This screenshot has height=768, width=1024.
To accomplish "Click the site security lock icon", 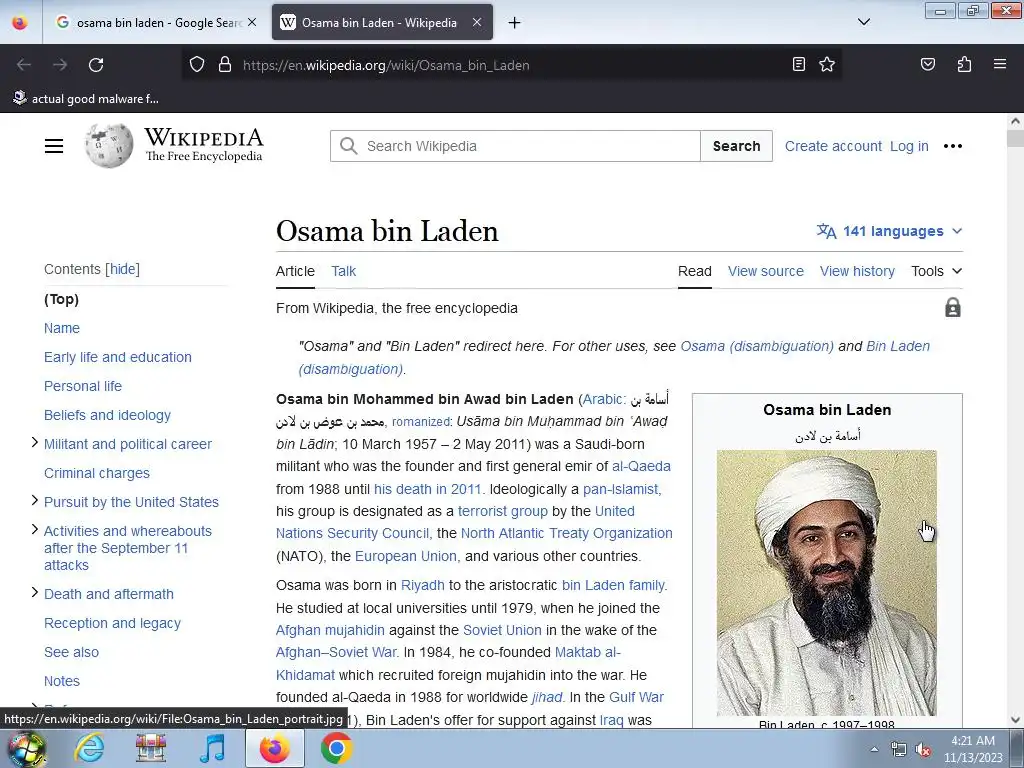I will [225, 65].
